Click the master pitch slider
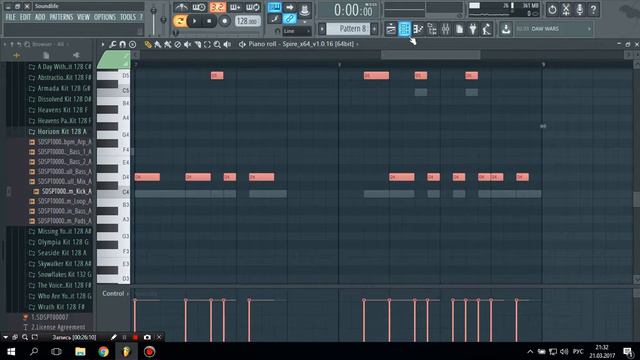The image size is (640, 360). tap(164, 20)
